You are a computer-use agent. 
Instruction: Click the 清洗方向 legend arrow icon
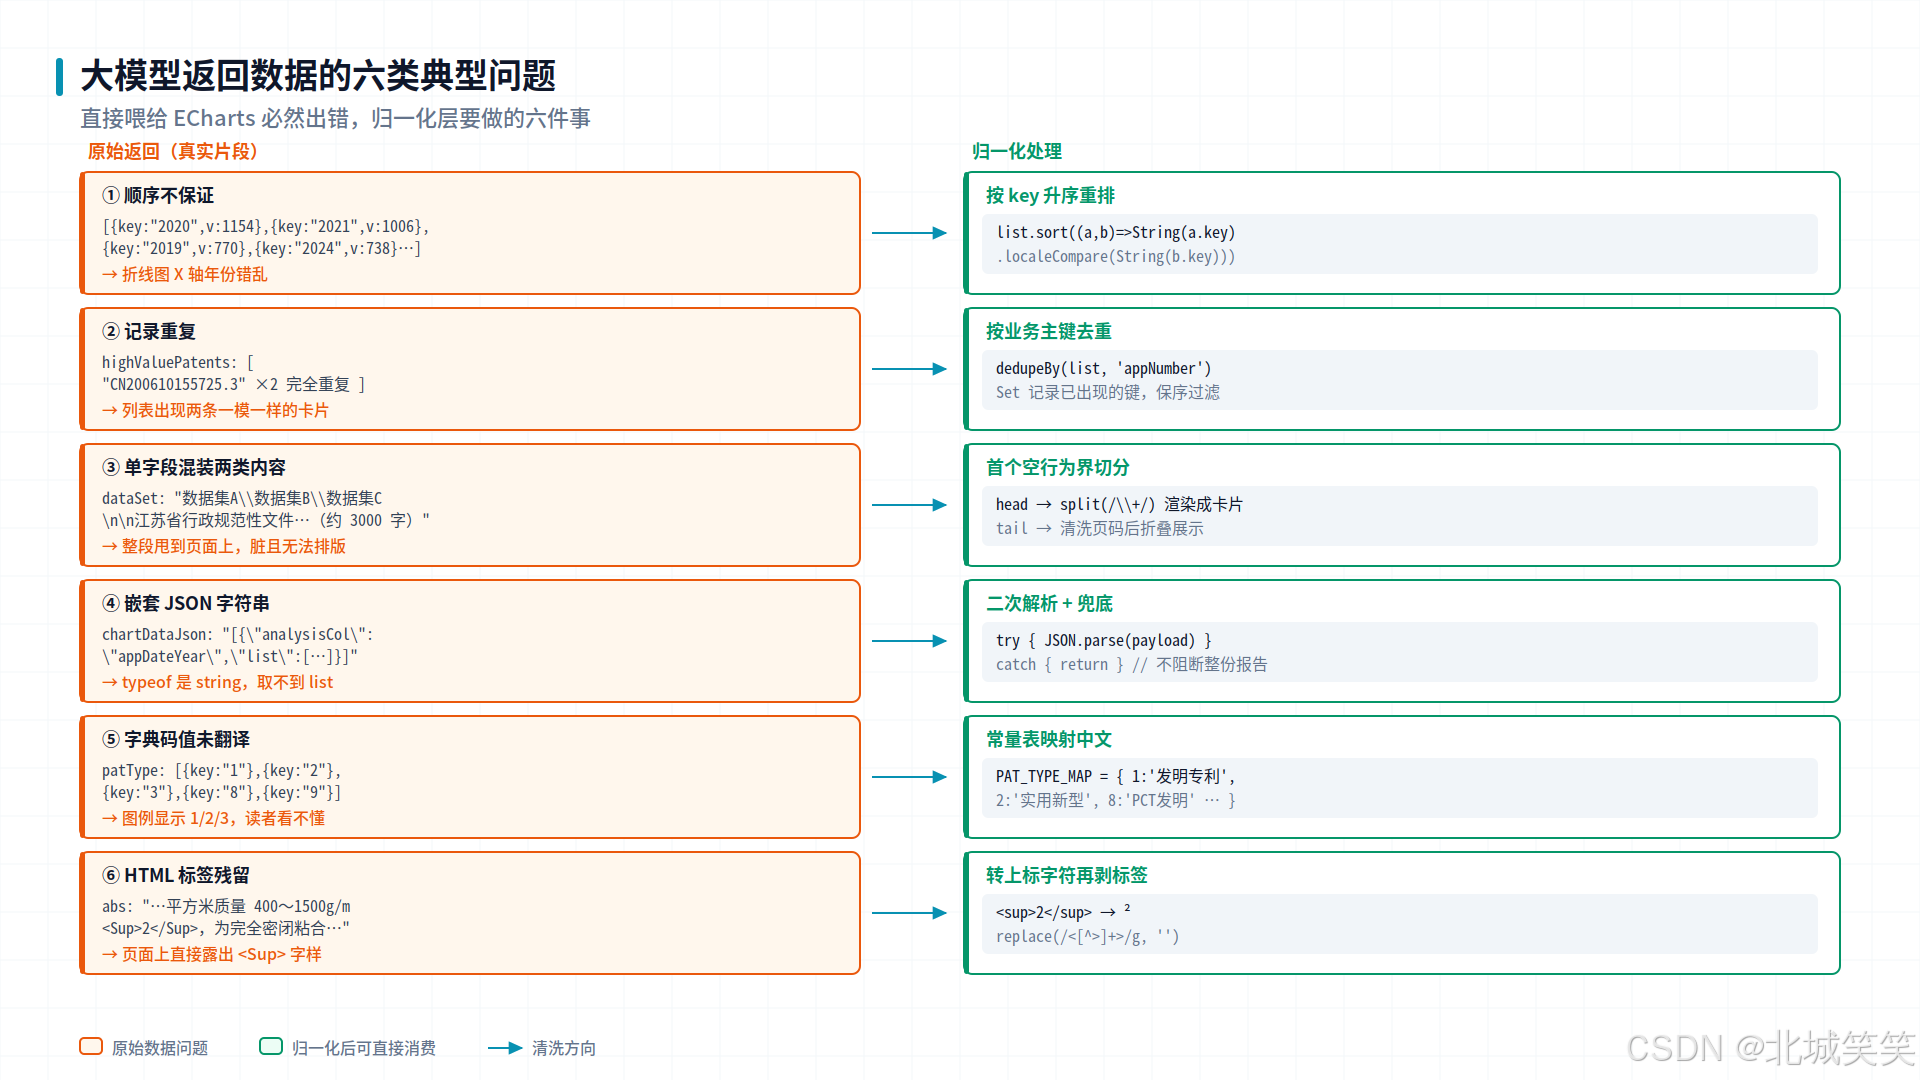tap(505, 1048)
